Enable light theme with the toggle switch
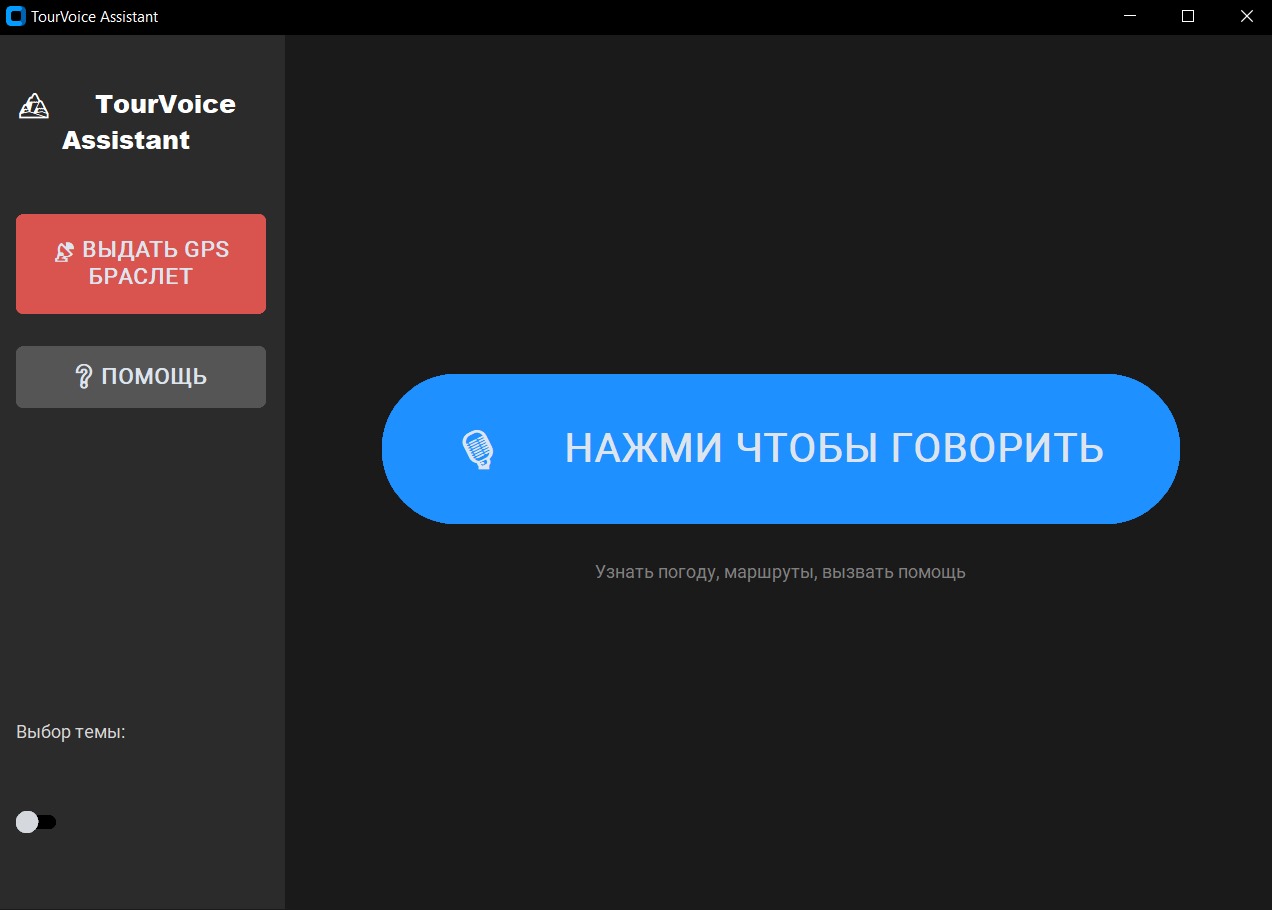Image resolution: width=1272 pixels, height=910 pixels. pos(36,821)
